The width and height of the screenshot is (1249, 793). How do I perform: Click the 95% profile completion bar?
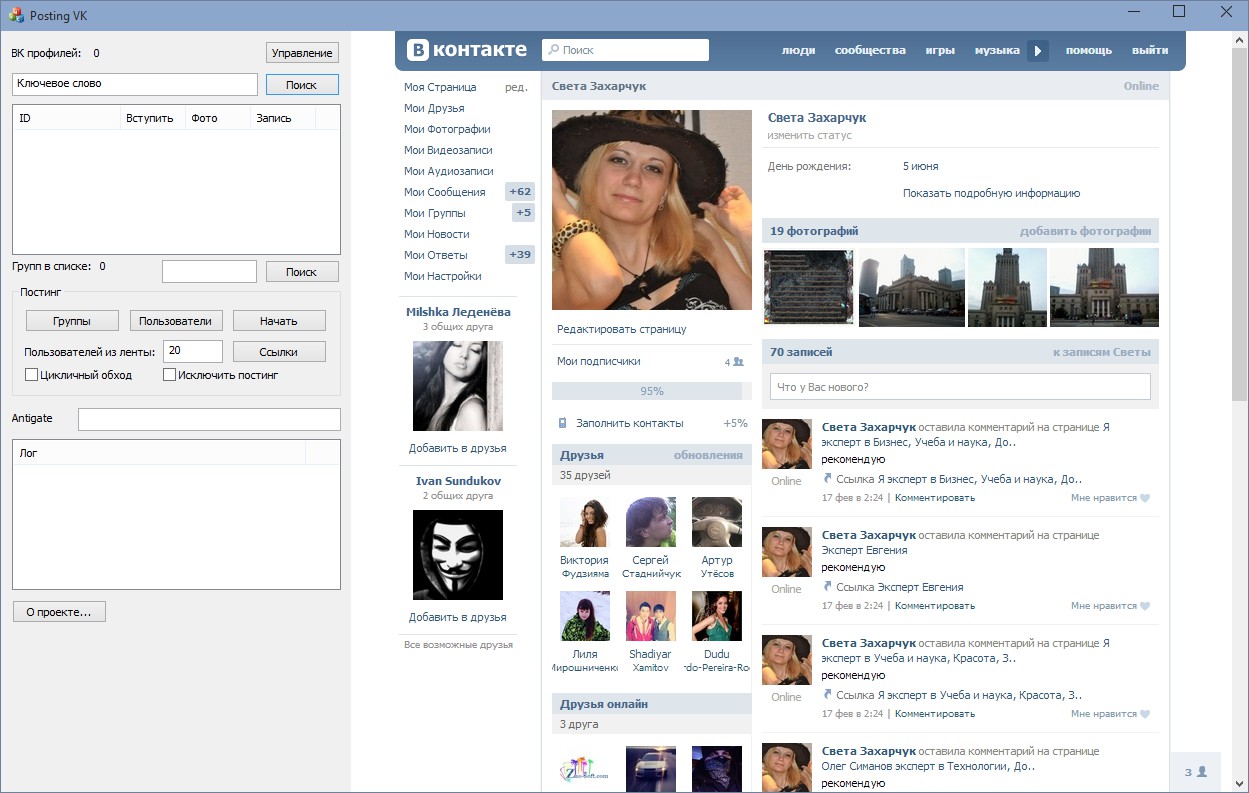(652, 391)
